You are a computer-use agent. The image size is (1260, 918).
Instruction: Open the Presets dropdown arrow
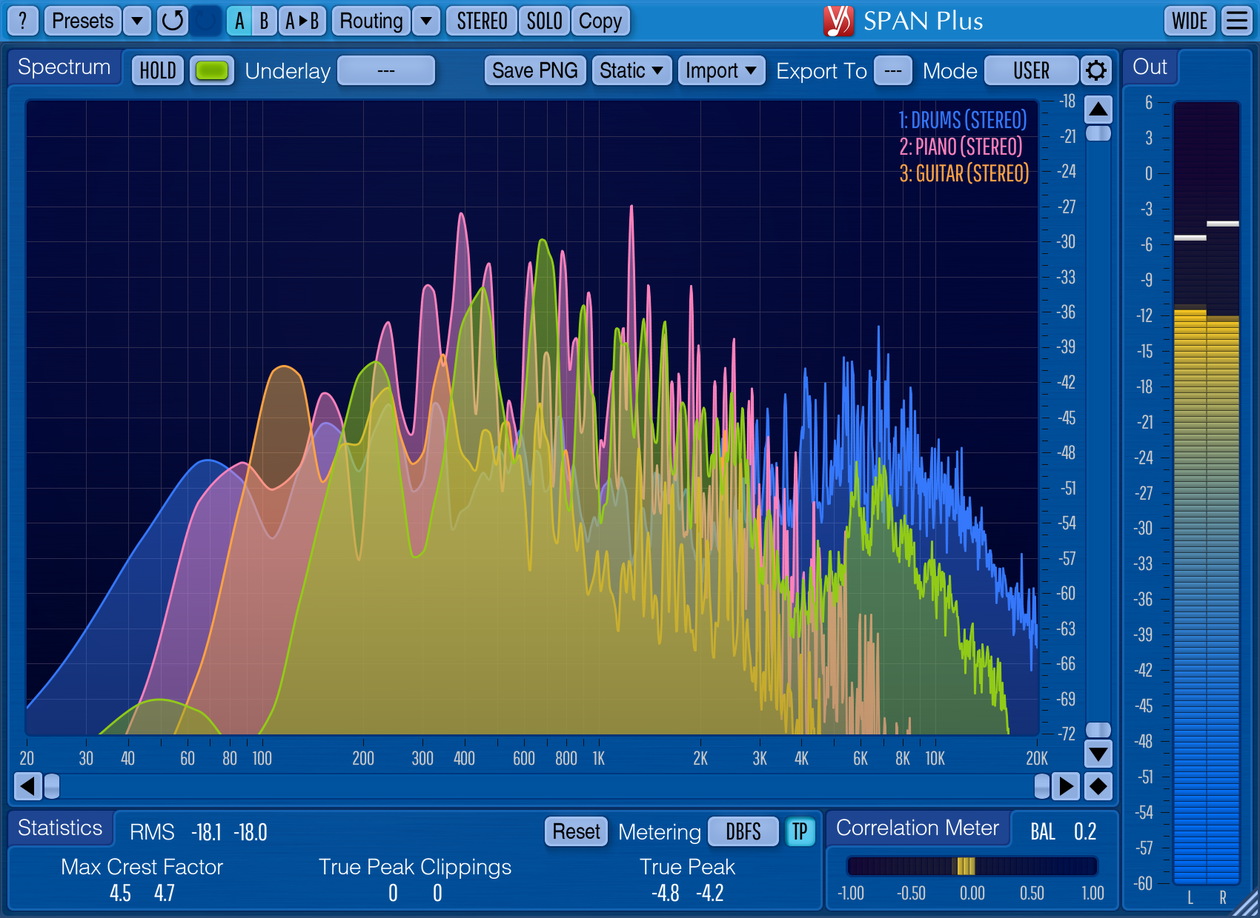tap(135, 20)
